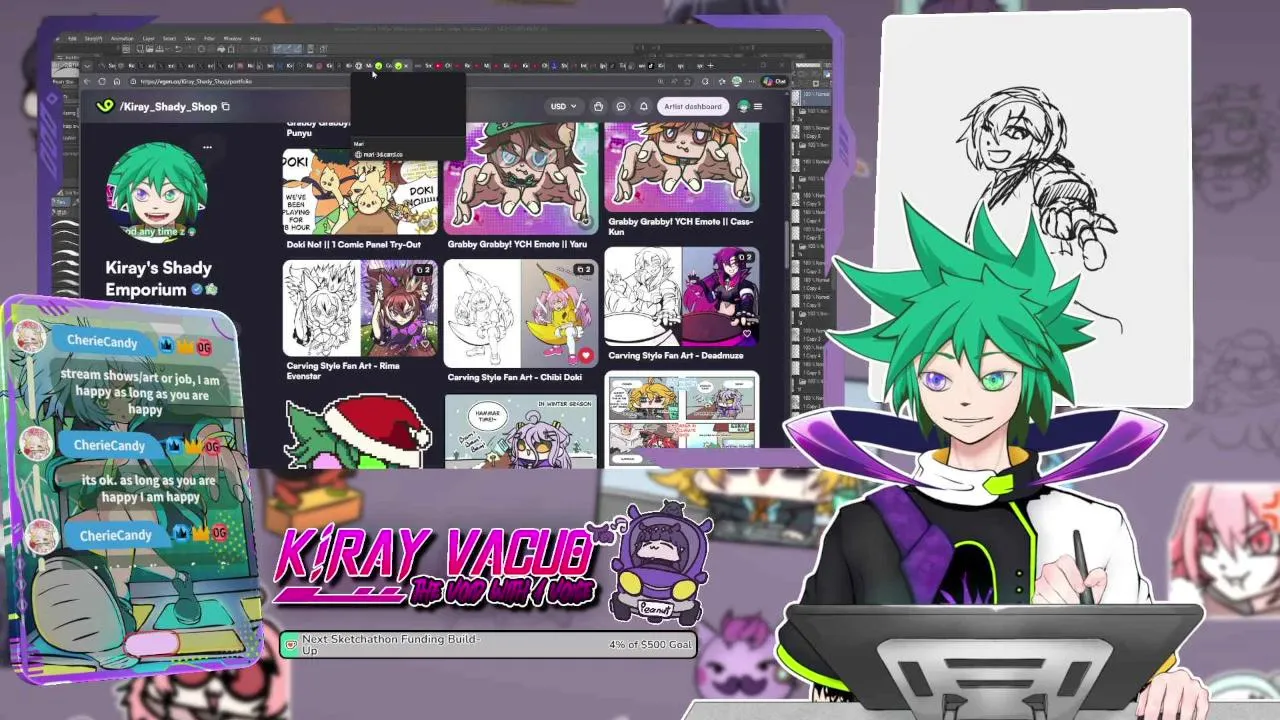Image resolution: width=1280 pixels, height=720 pixels.
Task: Open Clip Studio Filter menu
Action: [210, 38]
